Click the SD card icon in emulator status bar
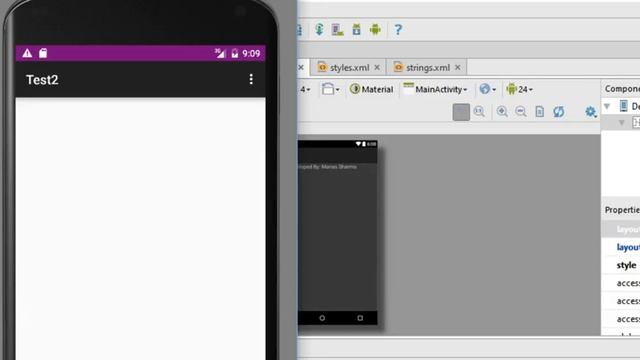Viewport: 640px width, 360px height. pyautogui.click(x=43, y=53)
